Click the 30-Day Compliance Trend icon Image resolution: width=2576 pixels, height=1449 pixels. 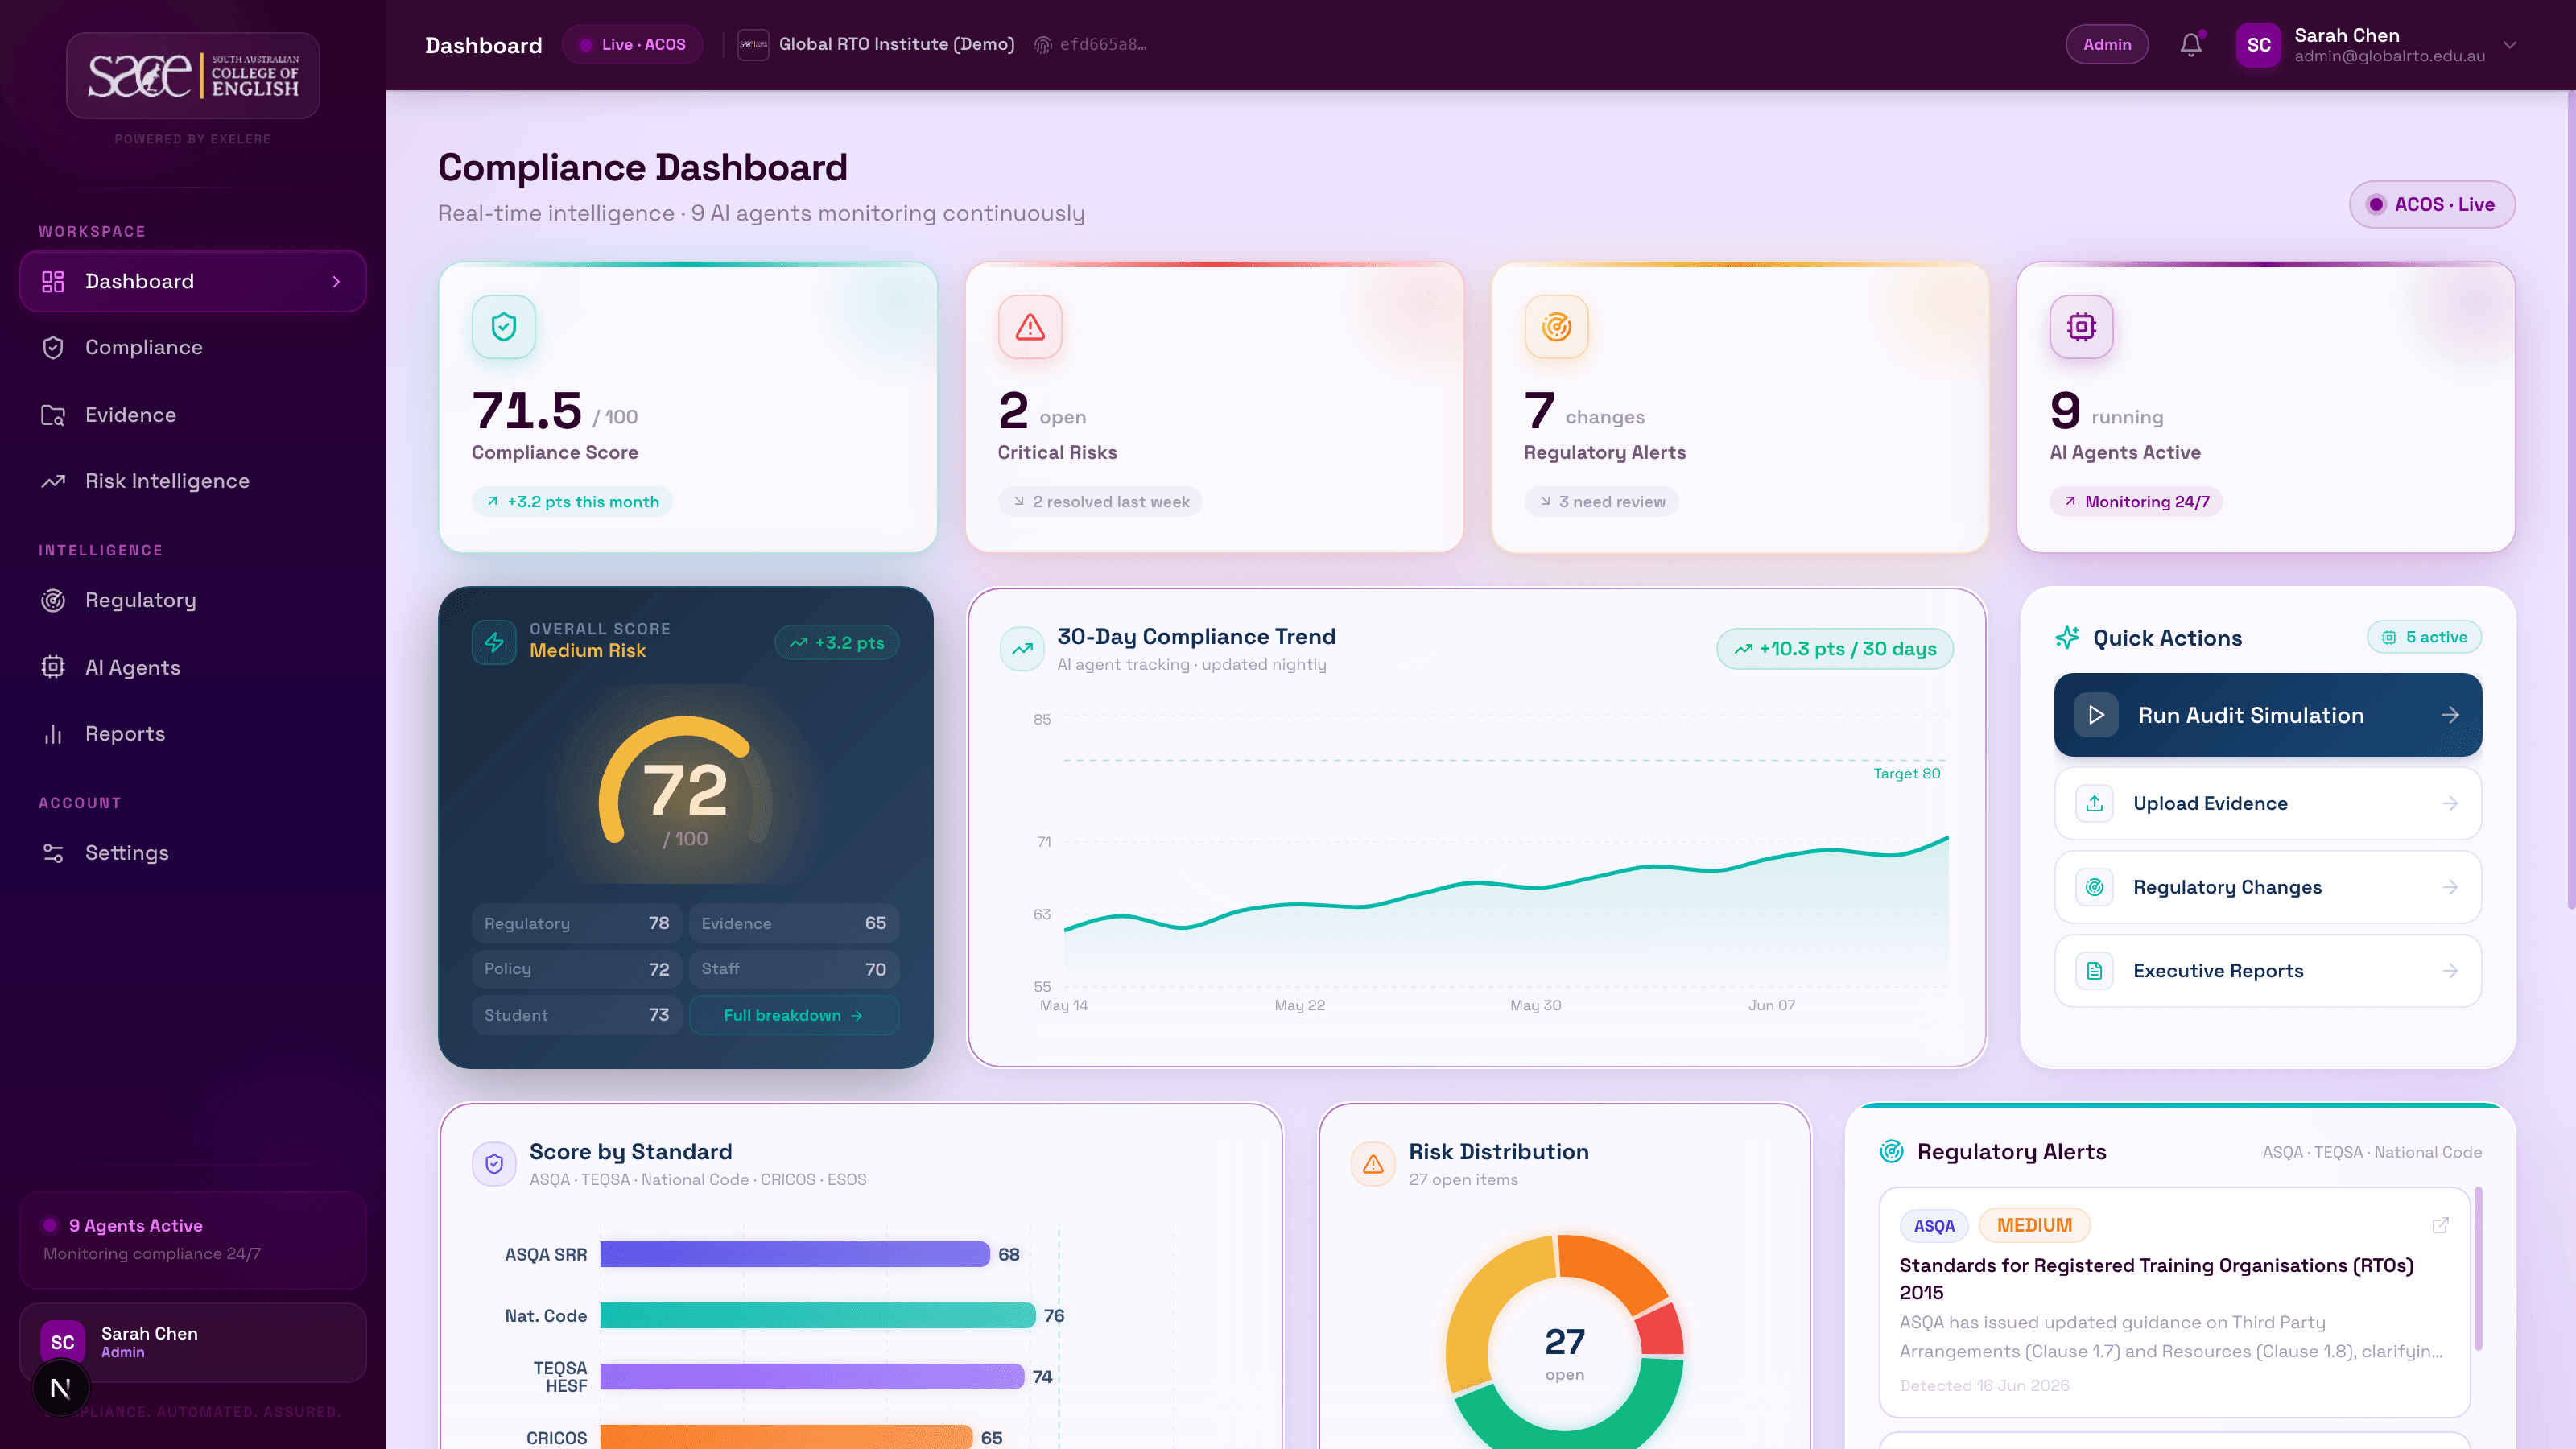coord(1022,649)
